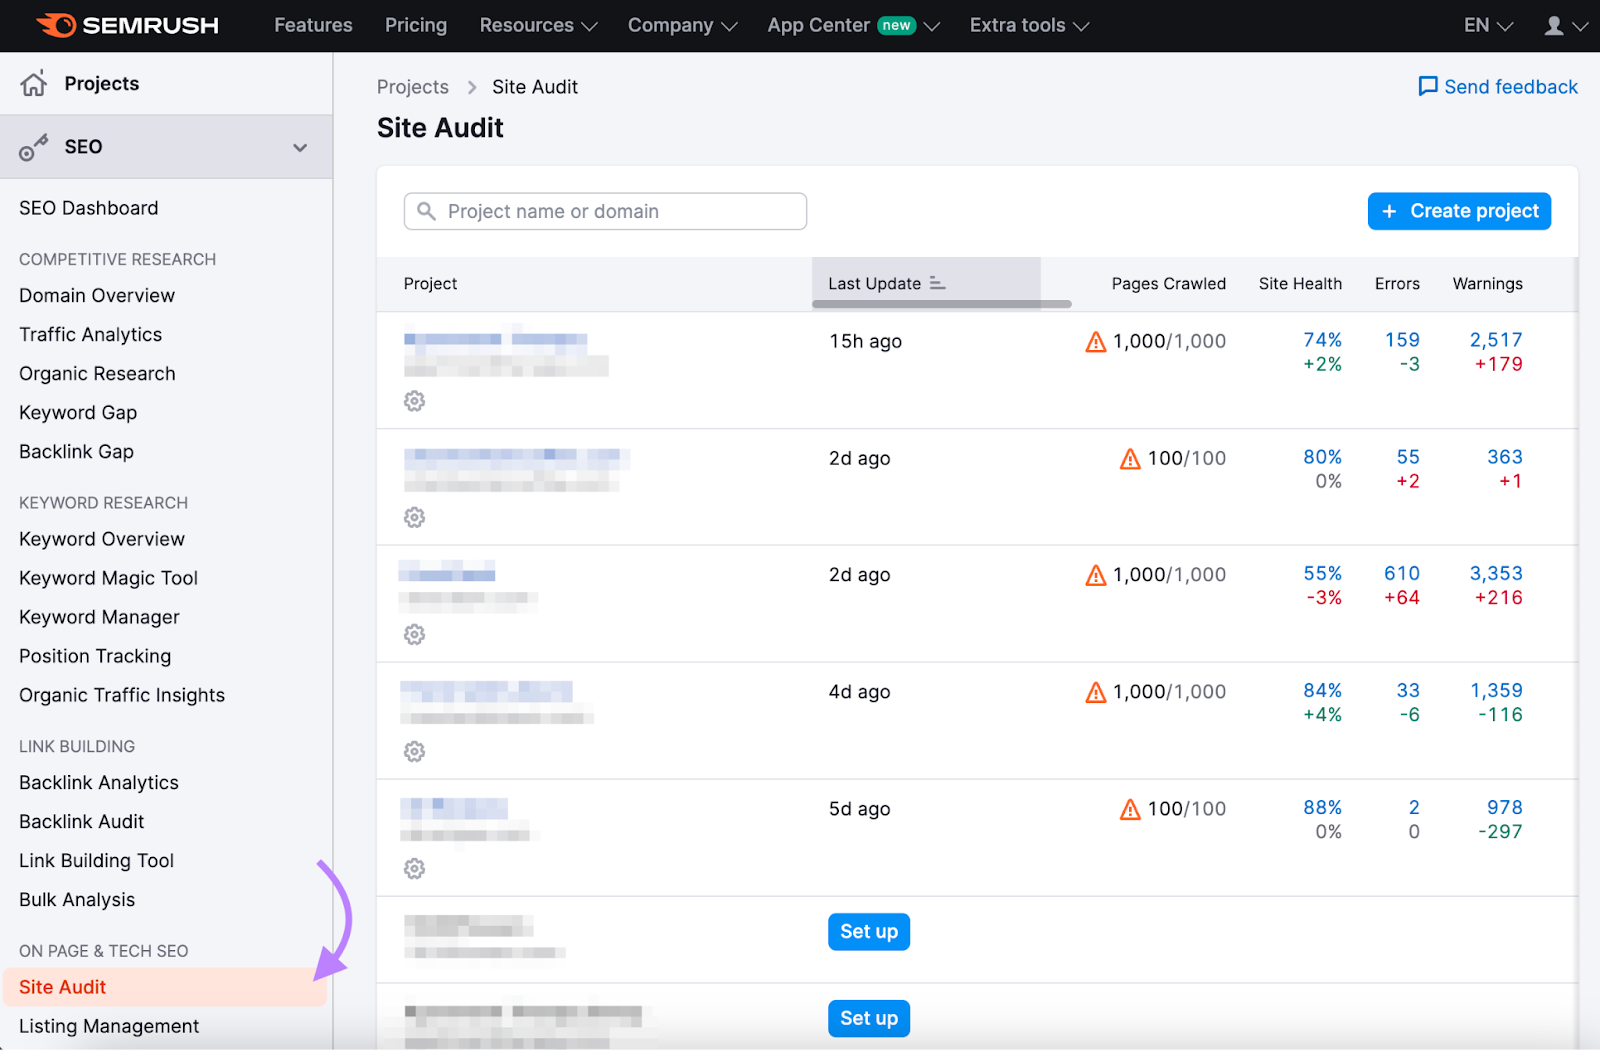Image resolution: width=1600 pixels, height=1050 pixels.
Task: Select the Pricing menu item
Action: [416, 25]
